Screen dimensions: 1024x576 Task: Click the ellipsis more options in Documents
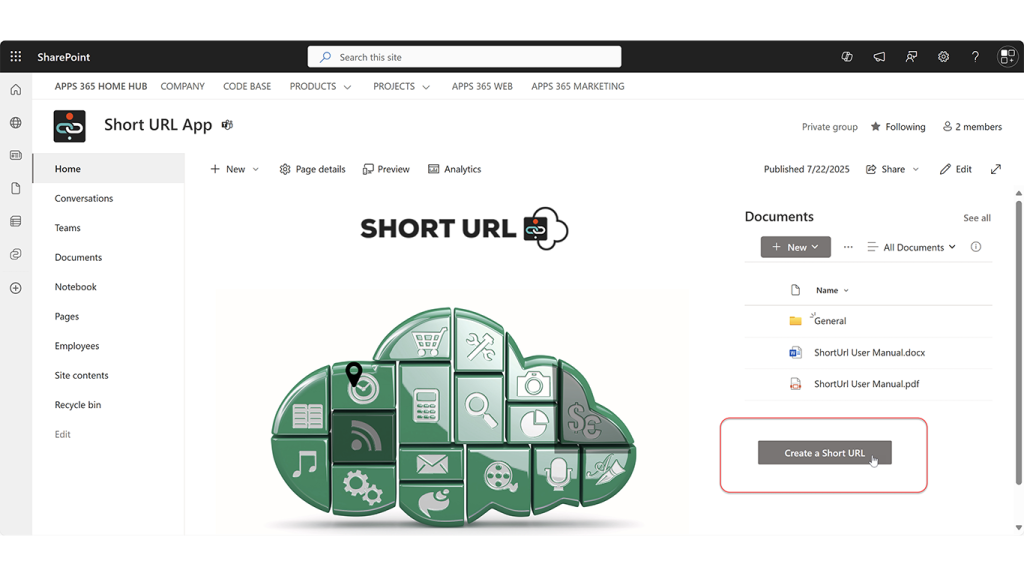(x=848, y=247)
